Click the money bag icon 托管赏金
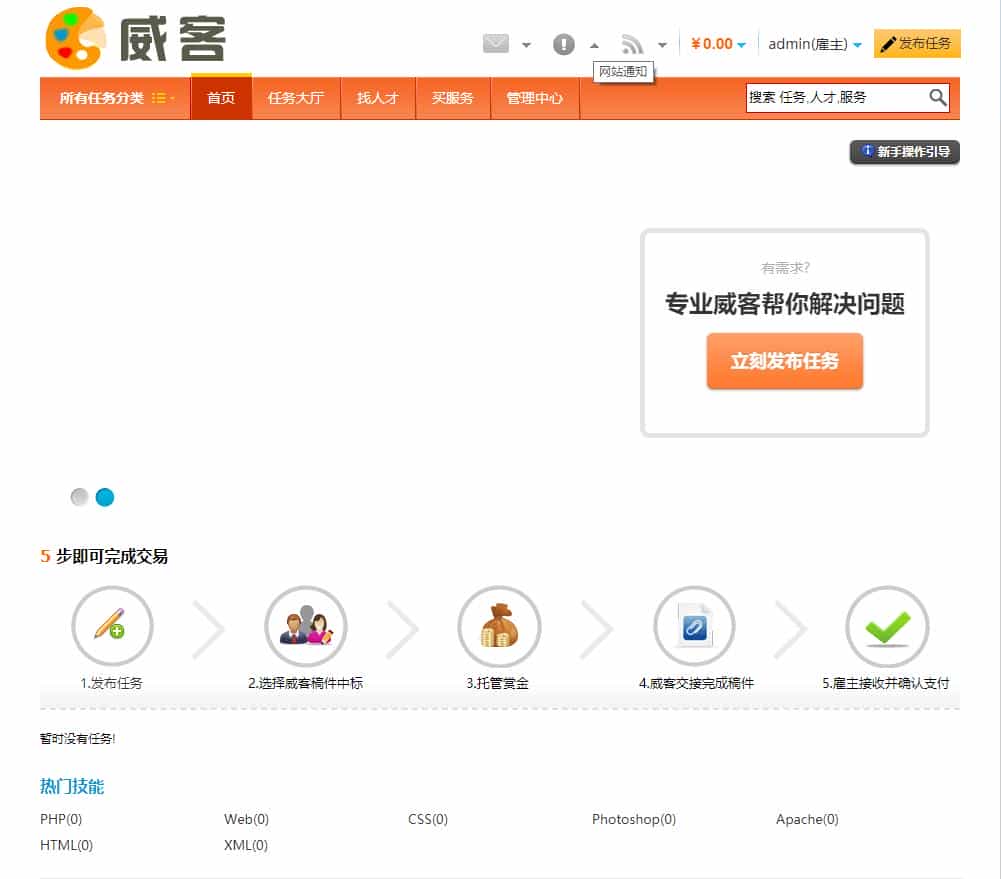Screen dimensions: 1001x879 pos(499,626)
